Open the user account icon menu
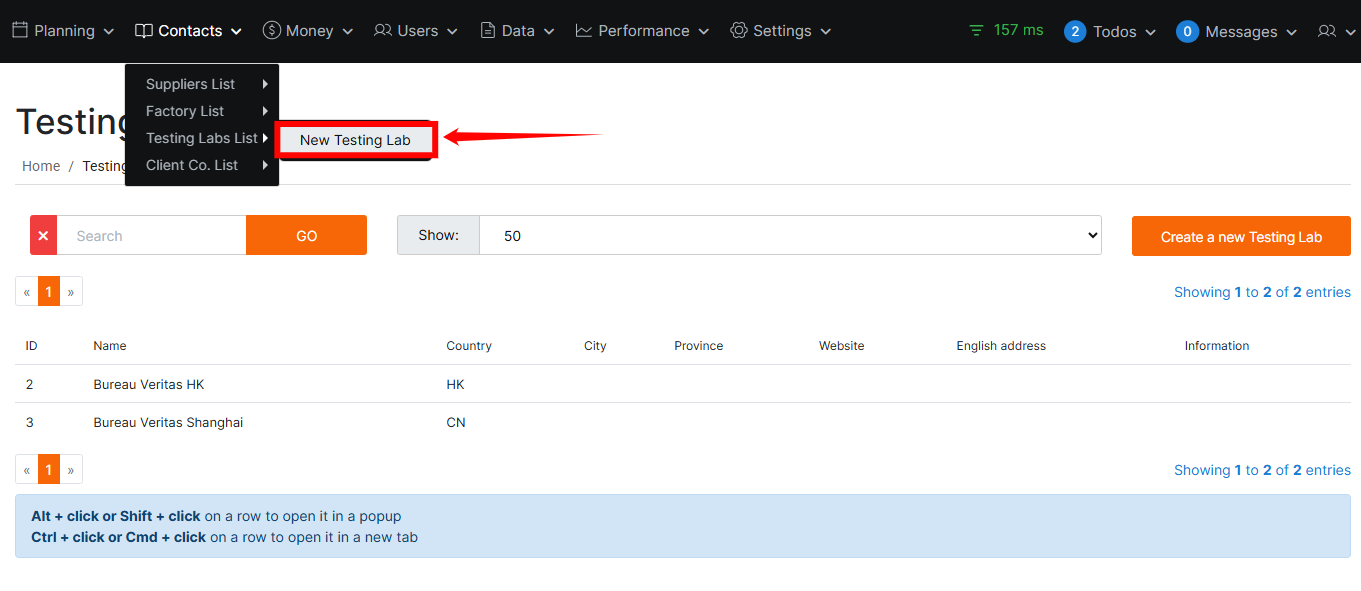 tap(1335, 32)
